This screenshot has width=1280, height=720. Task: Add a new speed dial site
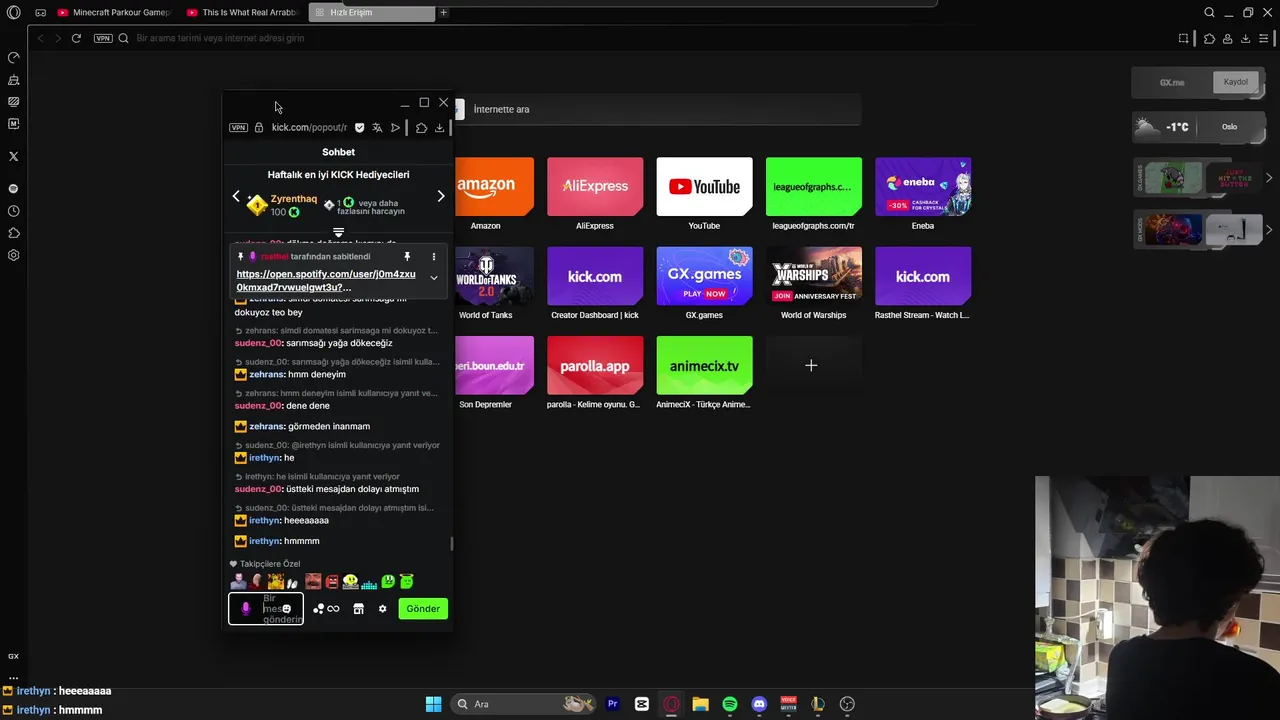811,366
